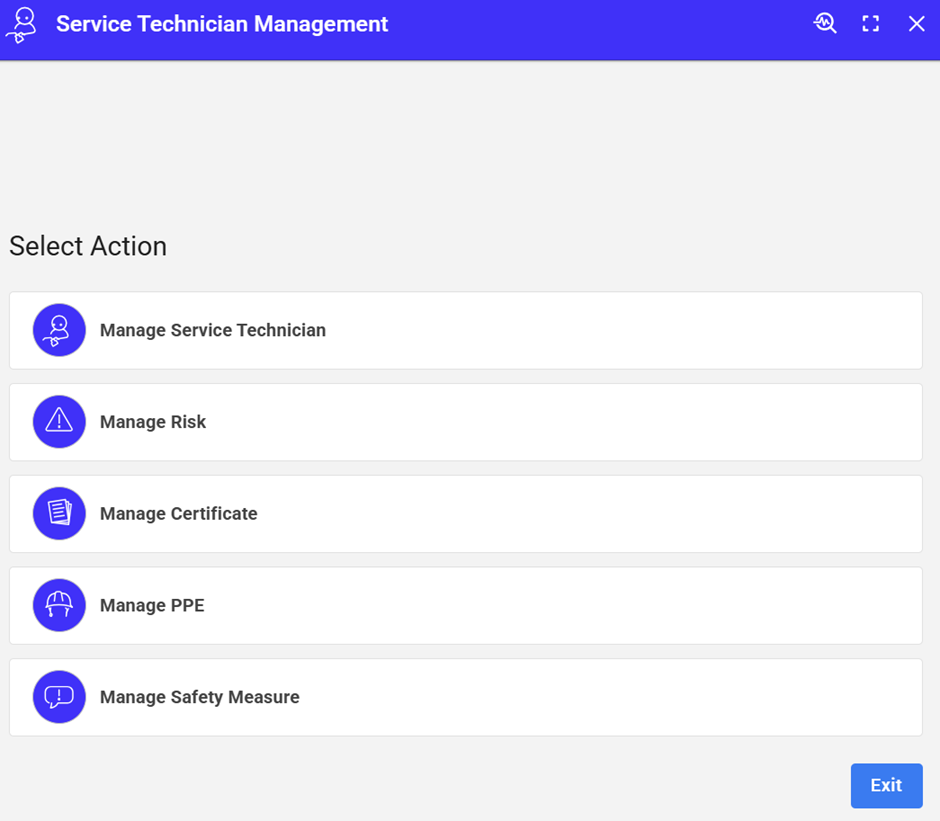Open the Manage PPE text label
Viewport: 940px width, 821px height.
152,605
